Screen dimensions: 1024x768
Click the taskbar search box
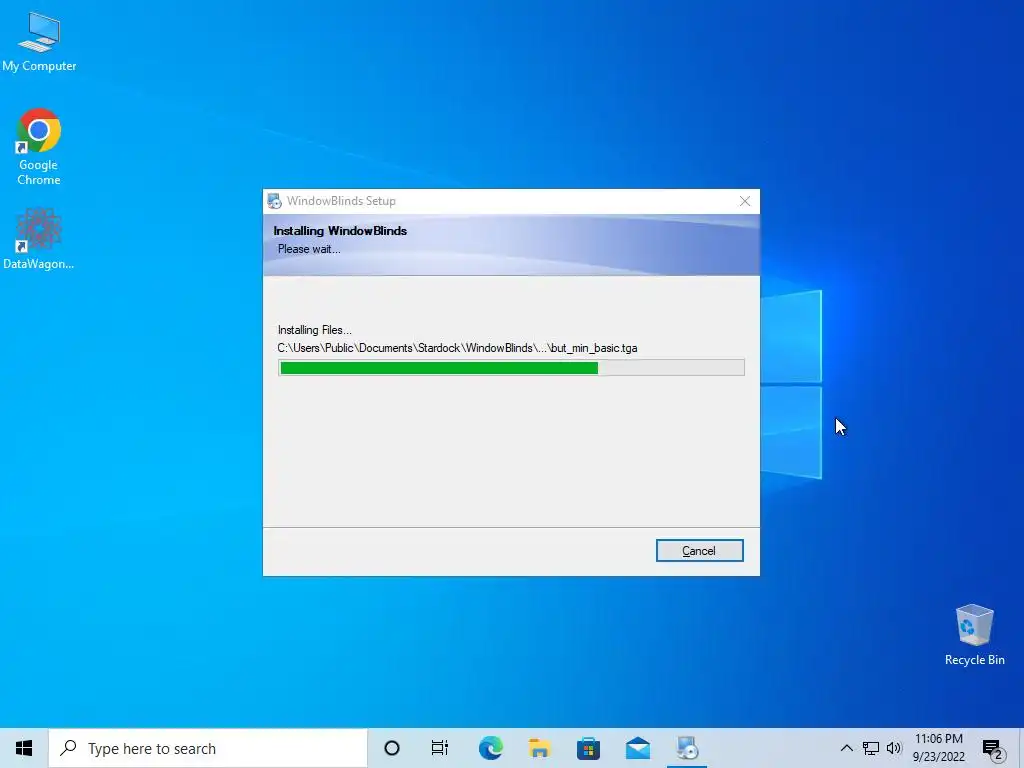coord(208,748)
